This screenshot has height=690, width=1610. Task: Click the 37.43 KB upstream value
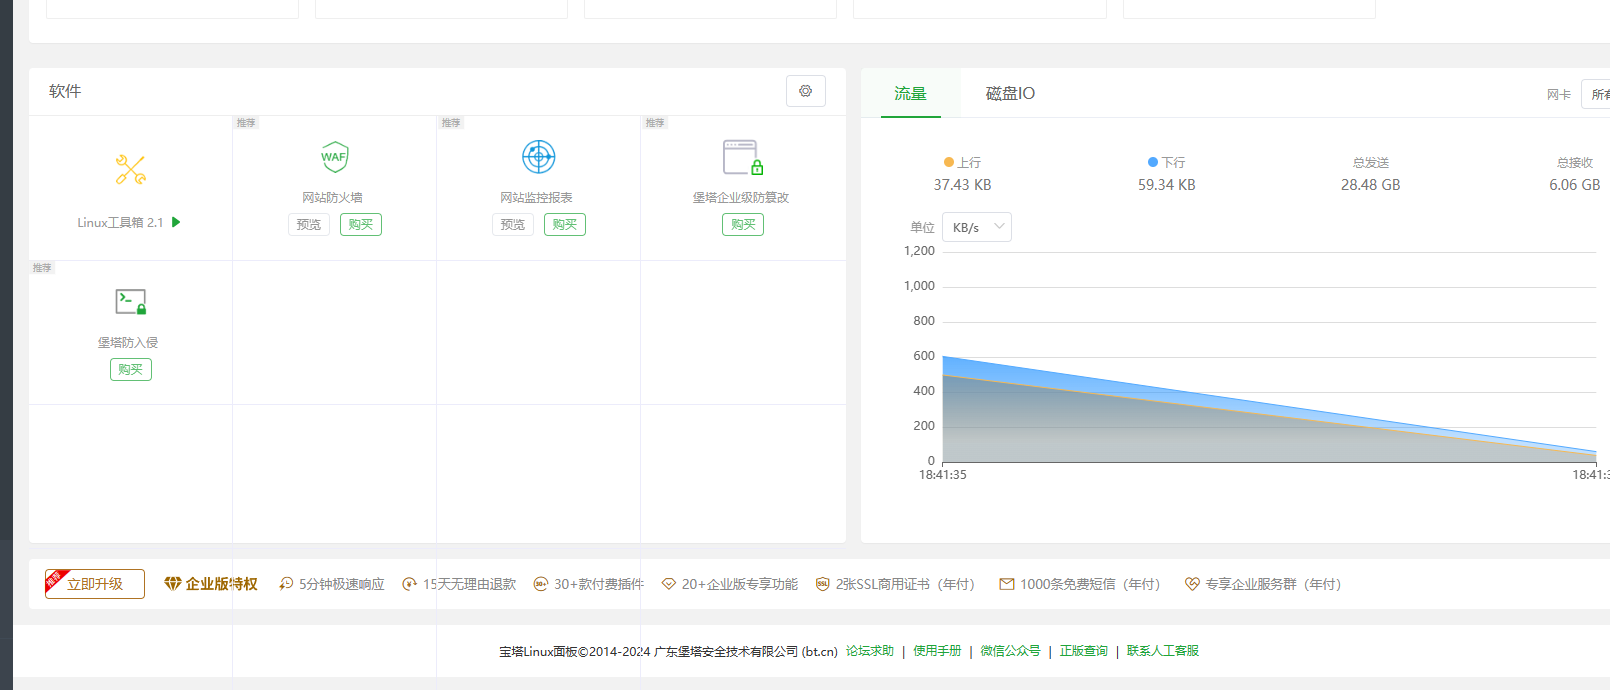coord(962,185)
